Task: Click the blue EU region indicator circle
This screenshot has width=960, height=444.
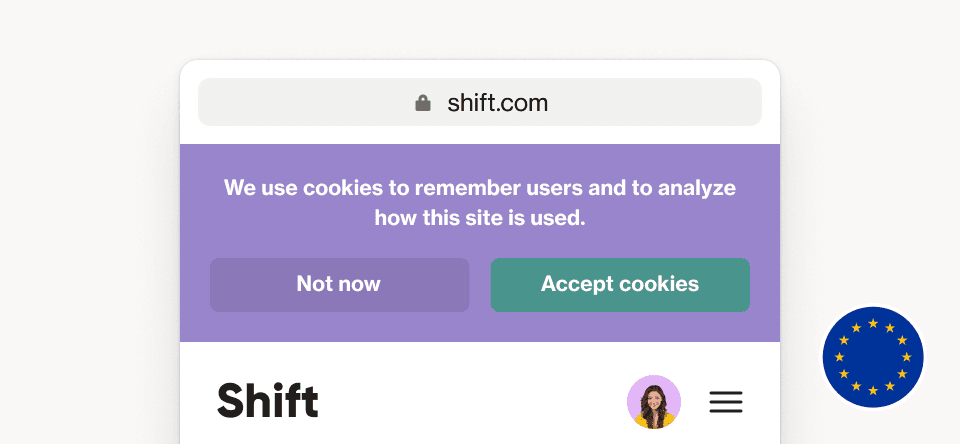Action: point(873,357)
